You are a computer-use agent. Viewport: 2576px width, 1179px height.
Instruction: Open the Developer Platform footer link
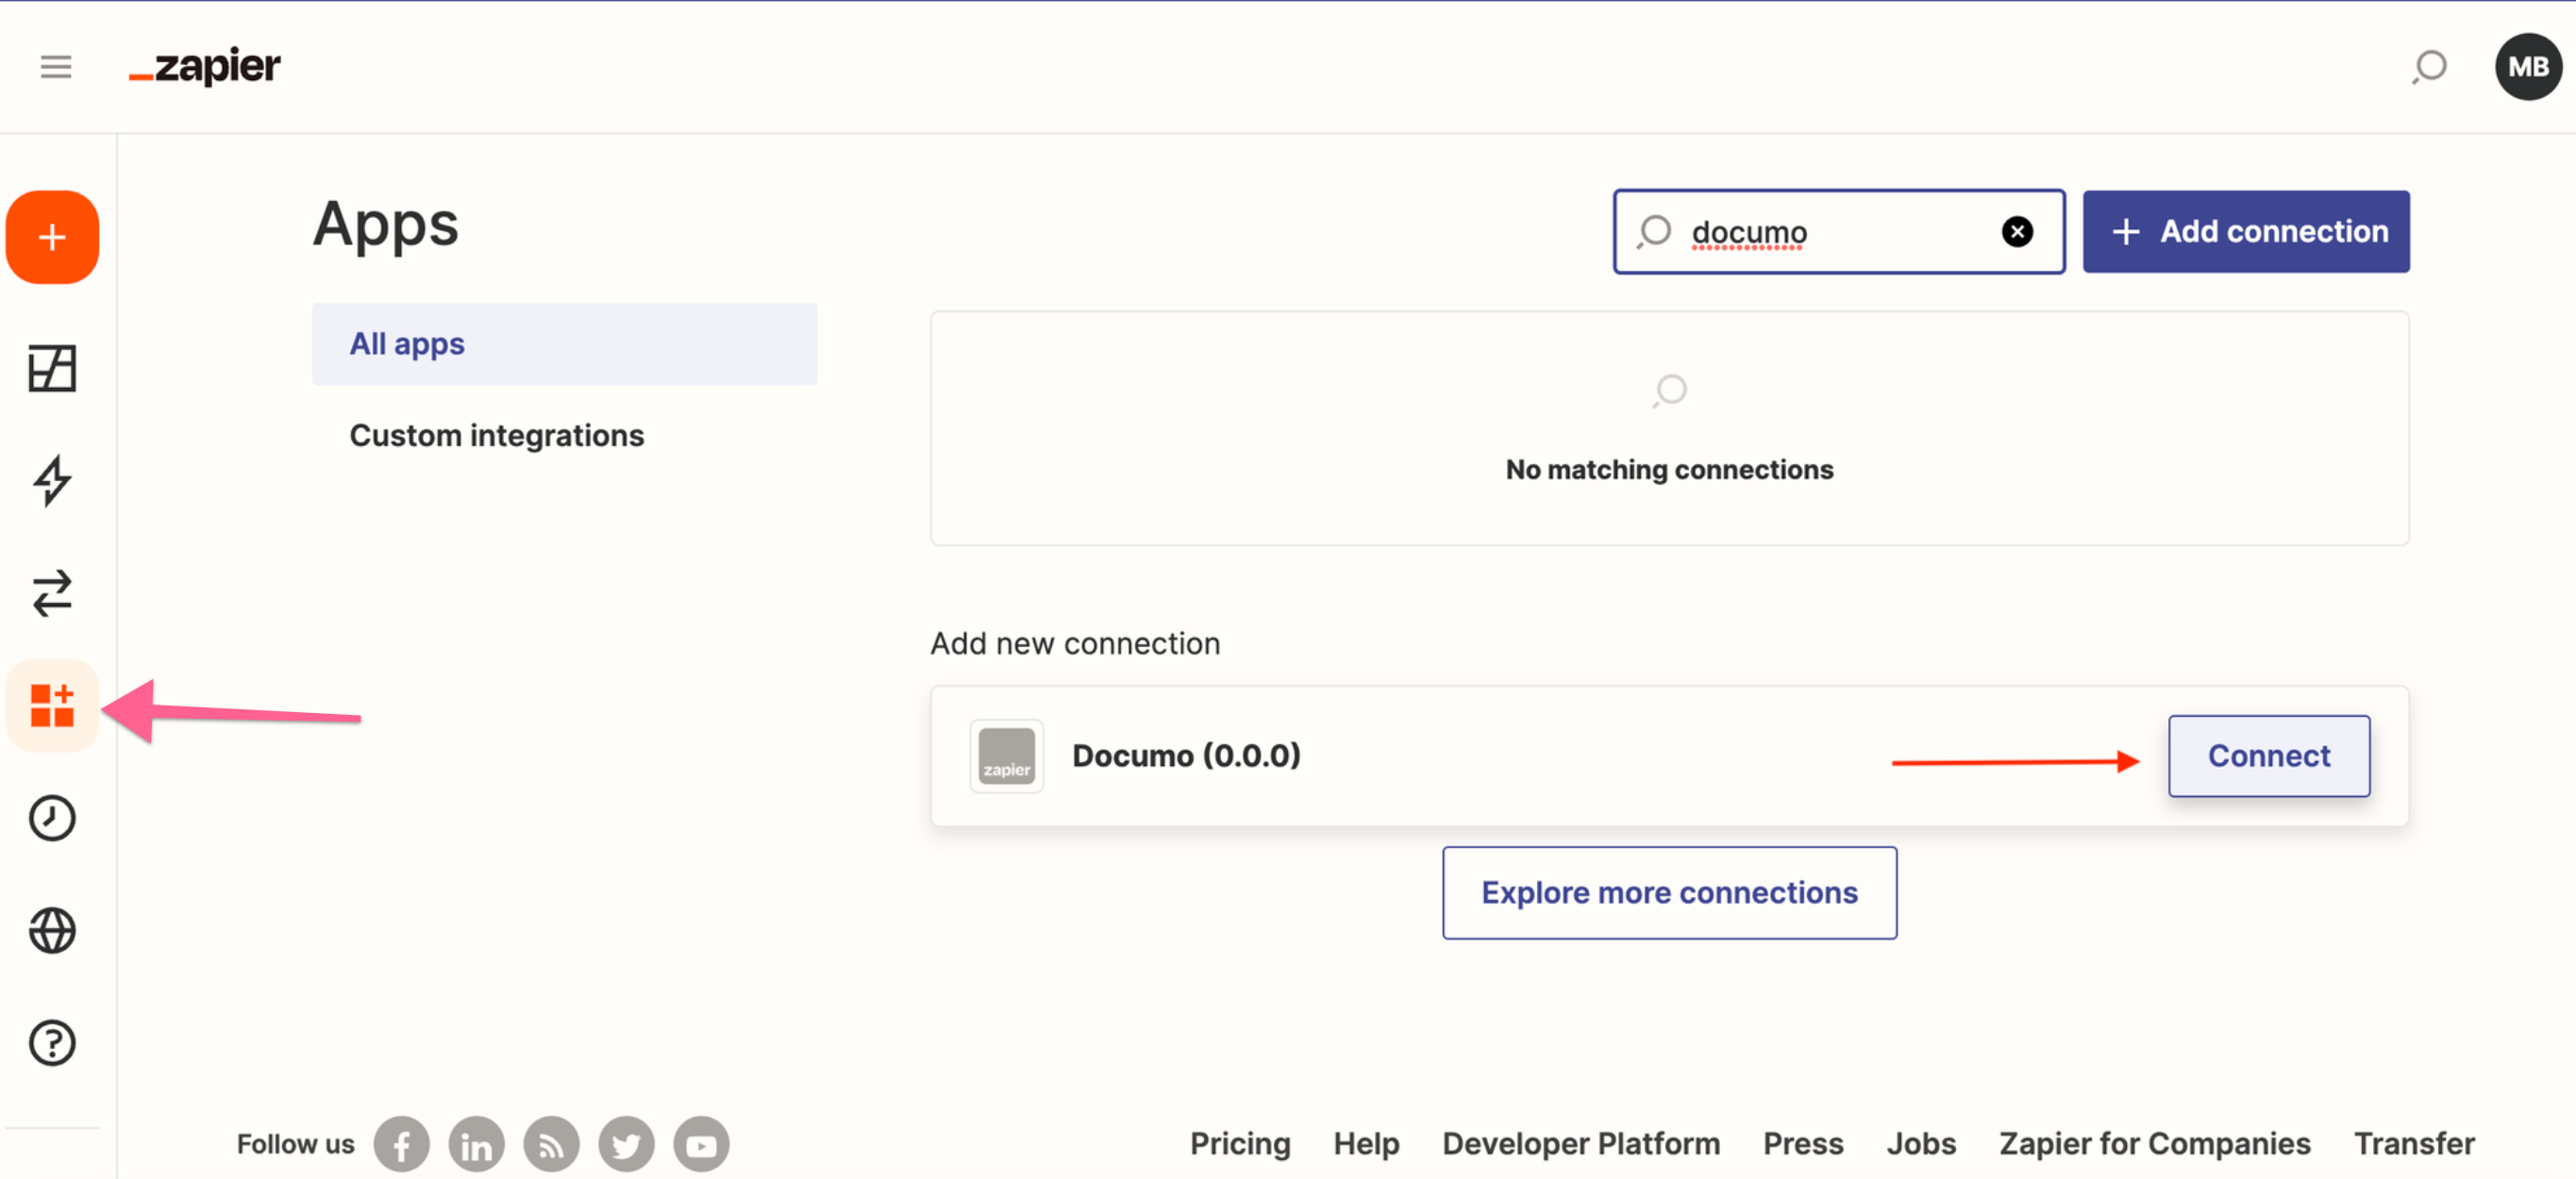pyautogui.click(x=1581, y=1143)
